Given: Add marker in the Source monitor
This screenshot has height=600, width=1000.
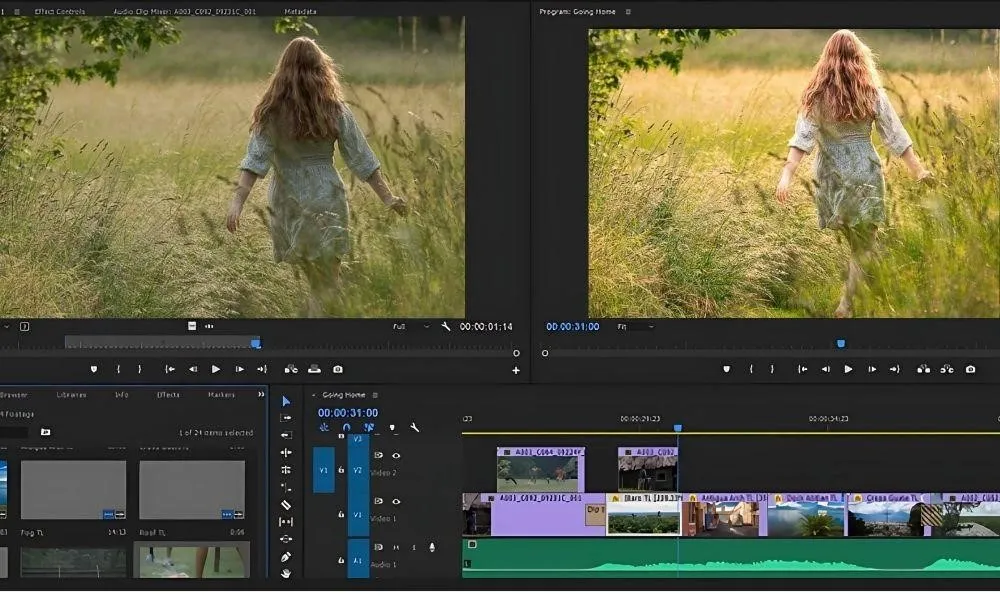Looking at the screenshot, I should pyautogui.click(x=94, y=369).
